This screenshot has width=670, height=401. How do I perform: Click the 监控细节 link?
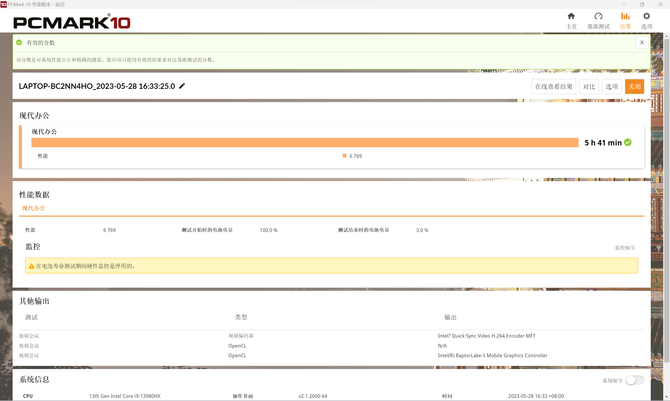(625, 248)
